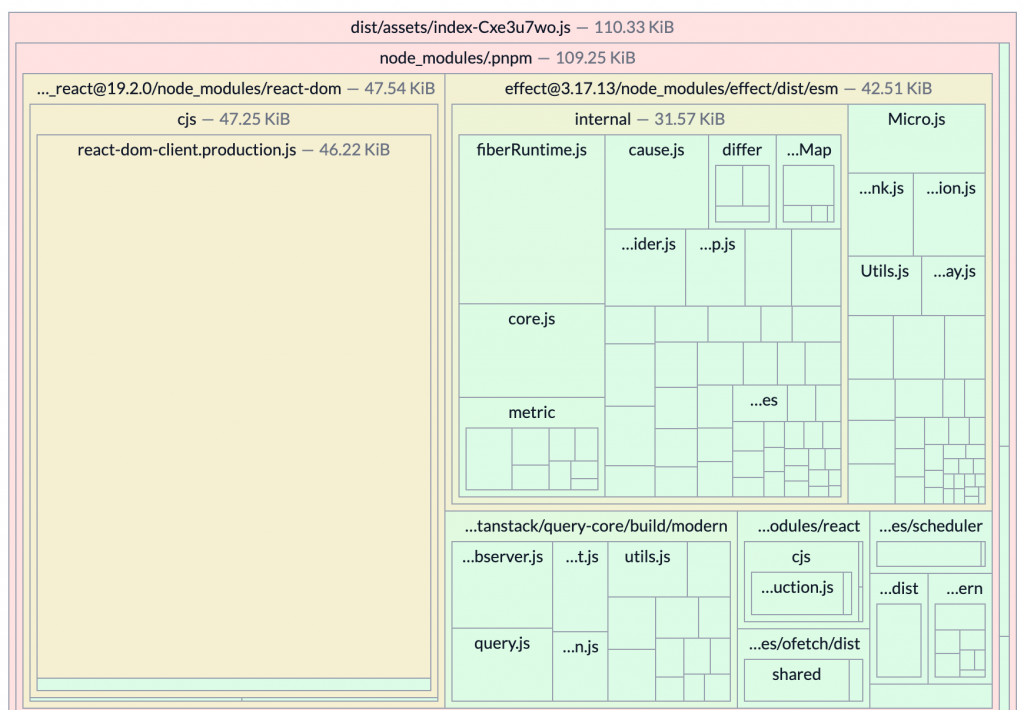Open the effect/dist/esm 42.51 KiB header
Image resolution: width=1024 pixels, height=710 pixels.
(x=718, y=88)
